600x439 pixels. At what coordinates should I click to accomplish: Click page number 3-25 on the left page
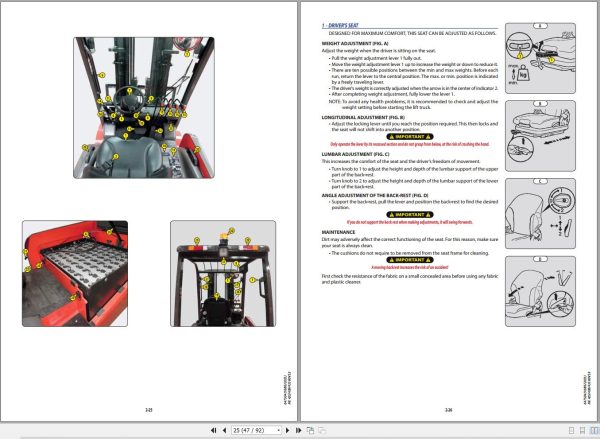coord(149,410)
